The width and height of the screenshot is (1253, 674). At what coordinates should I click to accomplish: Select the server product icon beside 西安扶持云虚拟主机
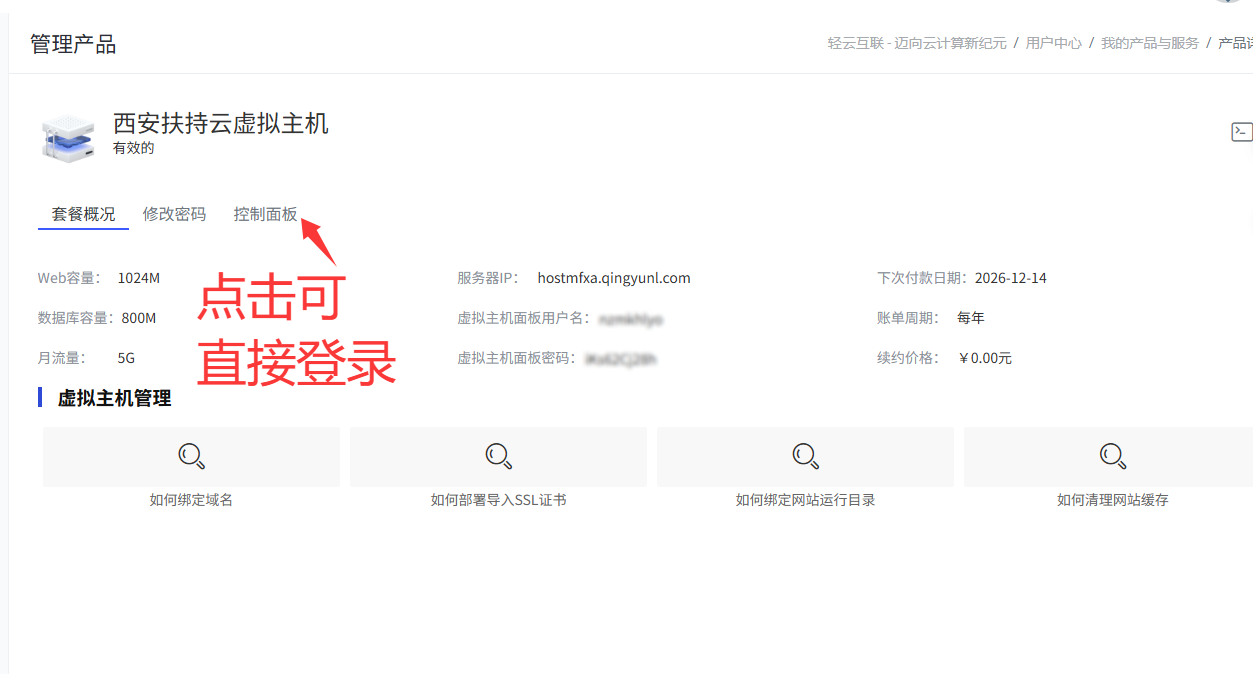coord(67,137)
